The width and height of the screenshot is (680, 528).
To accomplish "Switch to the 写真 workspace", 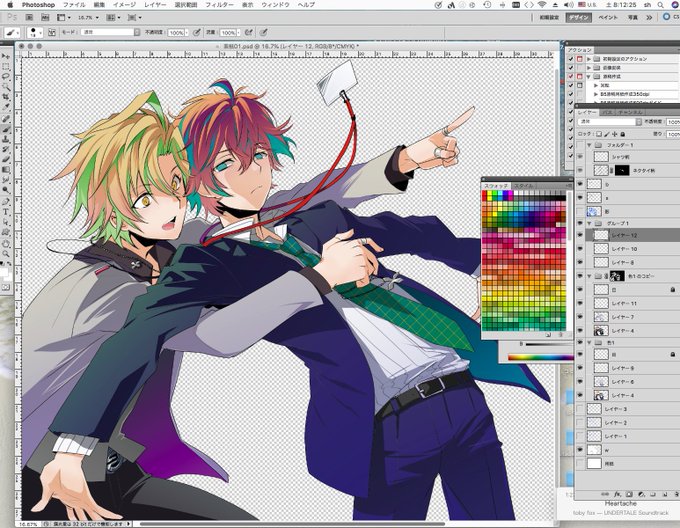I will click(633, 18).
